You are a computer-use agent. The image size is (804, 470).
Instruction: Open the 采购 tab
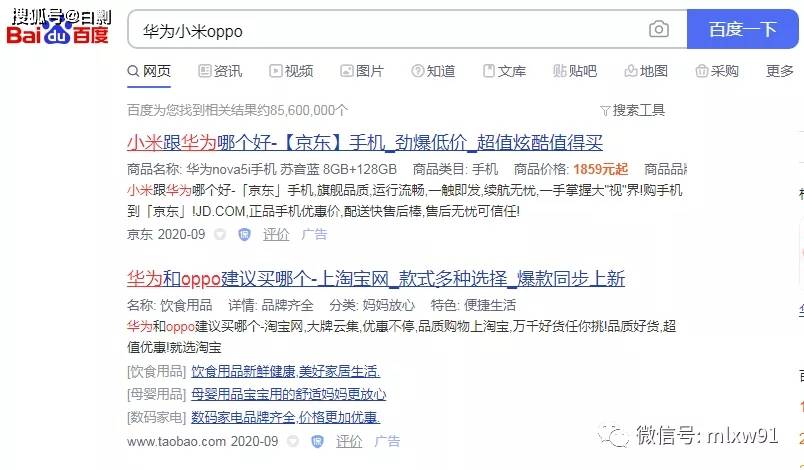[x=717, y=71]
